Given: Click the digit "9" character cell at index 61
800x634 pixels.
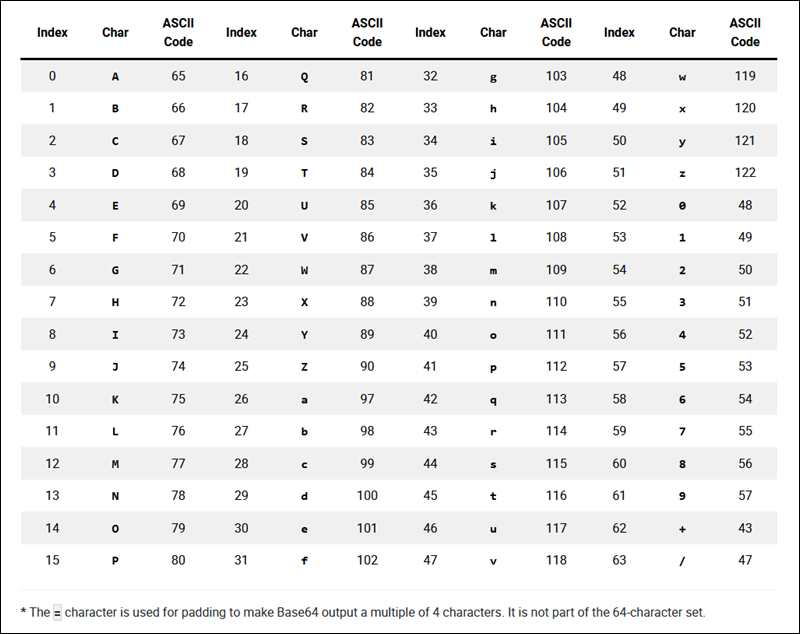Looking at the screenshot, I should 682,496.
